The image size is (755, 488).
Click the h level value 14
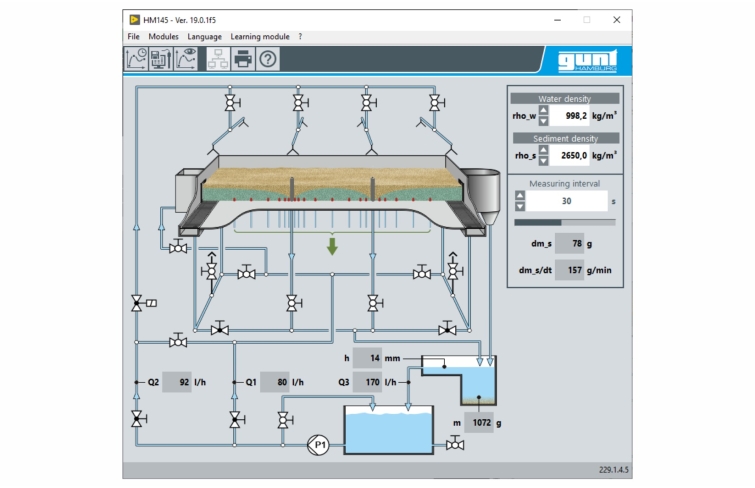(x=367, y=358)
